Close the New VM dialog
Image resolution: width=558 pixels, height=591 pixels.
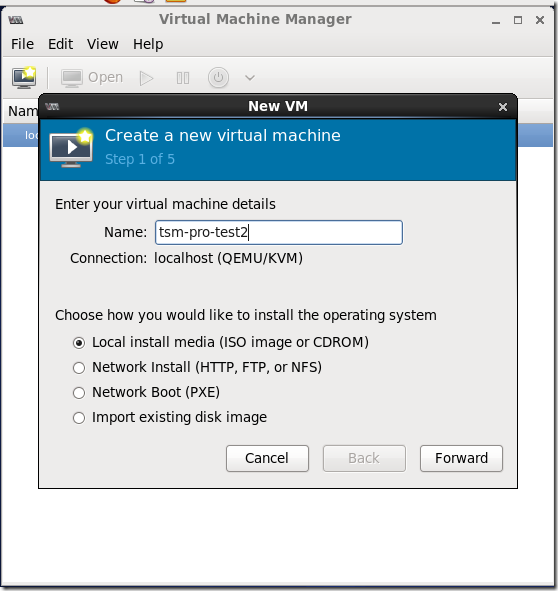coord(503,107)
